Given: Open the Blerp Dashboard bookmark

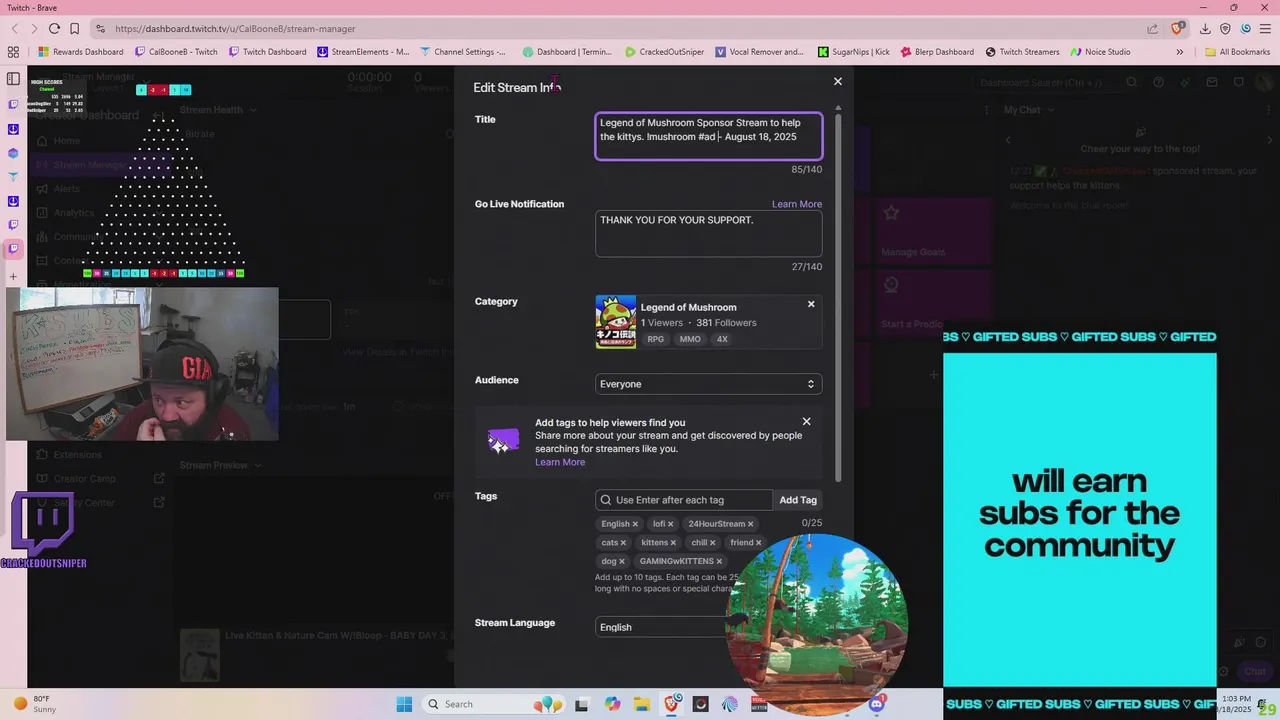Looking at the screenshot, I should coord(937,52).
